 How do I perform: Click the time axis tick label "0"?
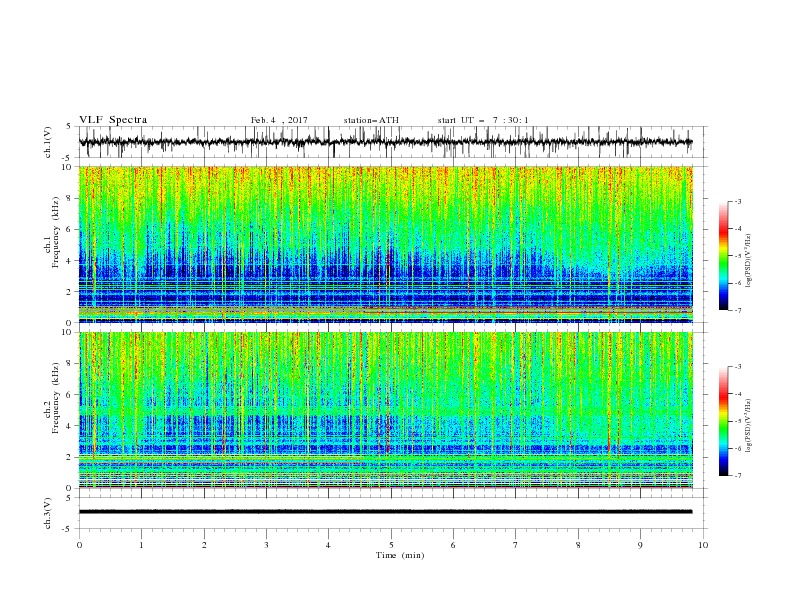pyautogui.click(x=79, y=545)
